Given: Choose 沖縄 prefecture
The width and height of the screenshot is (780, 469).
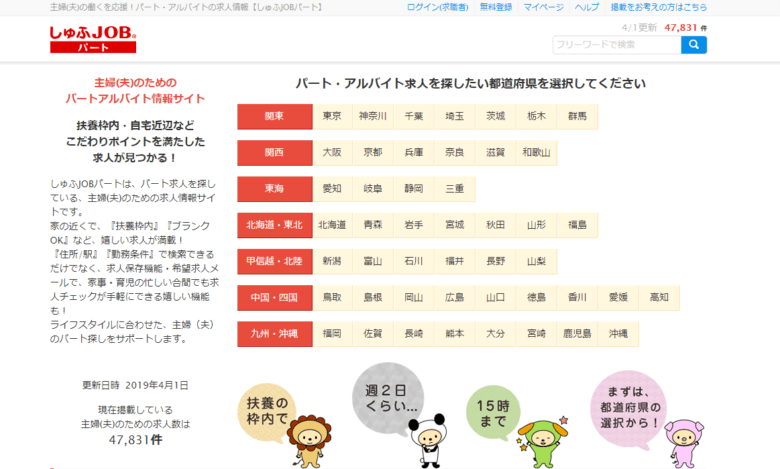Looking at the screenshot, I should point(618,334).
